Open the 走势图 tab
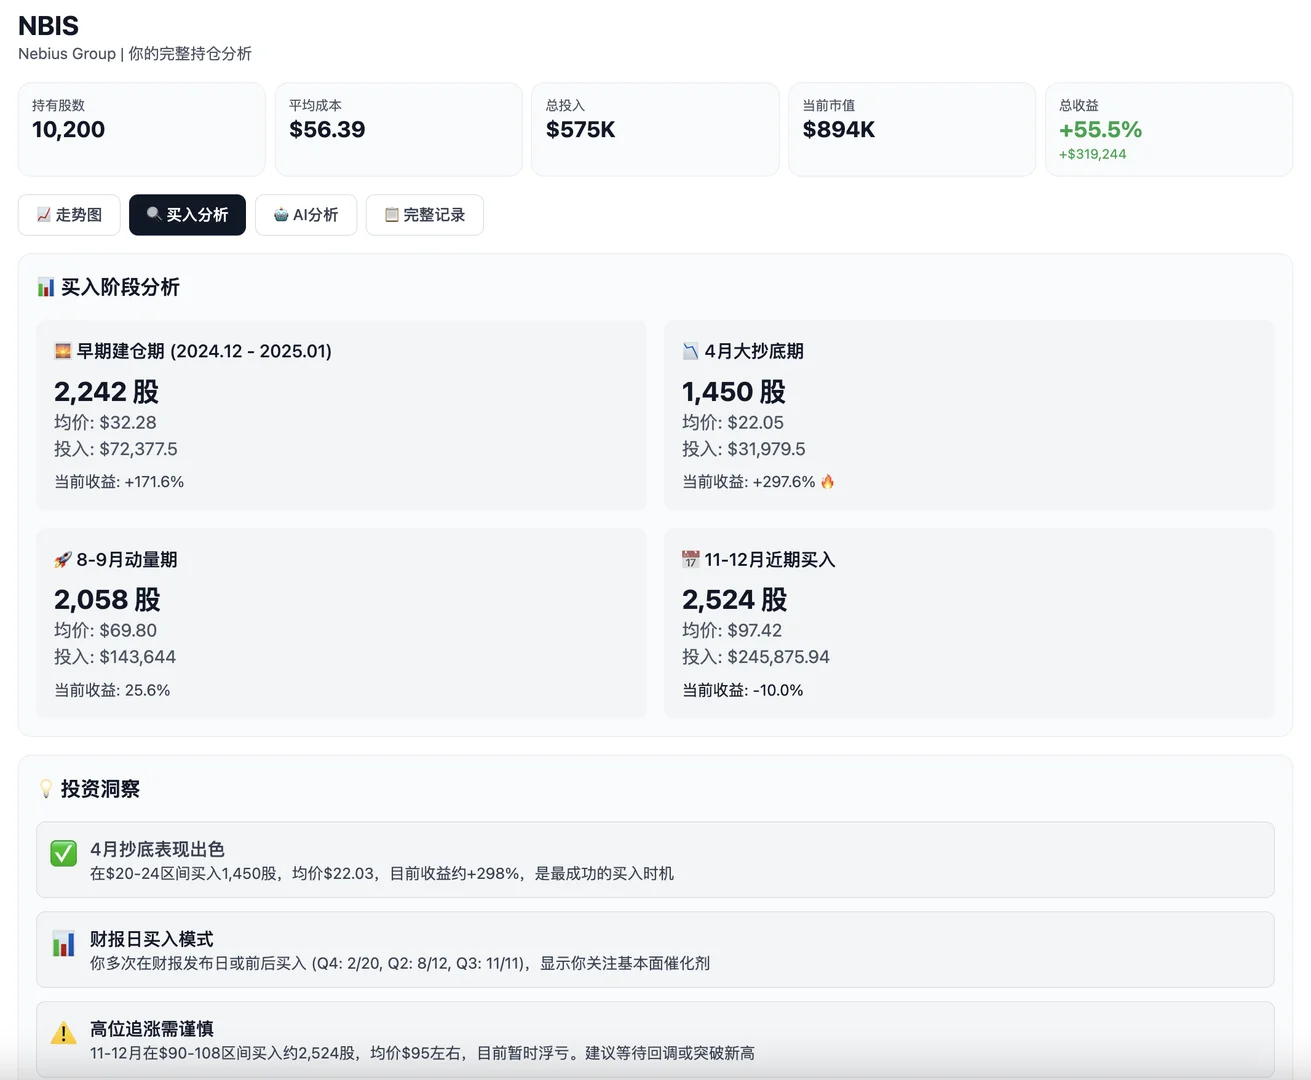The image size is (1311, 1080). tap(69, 215)
